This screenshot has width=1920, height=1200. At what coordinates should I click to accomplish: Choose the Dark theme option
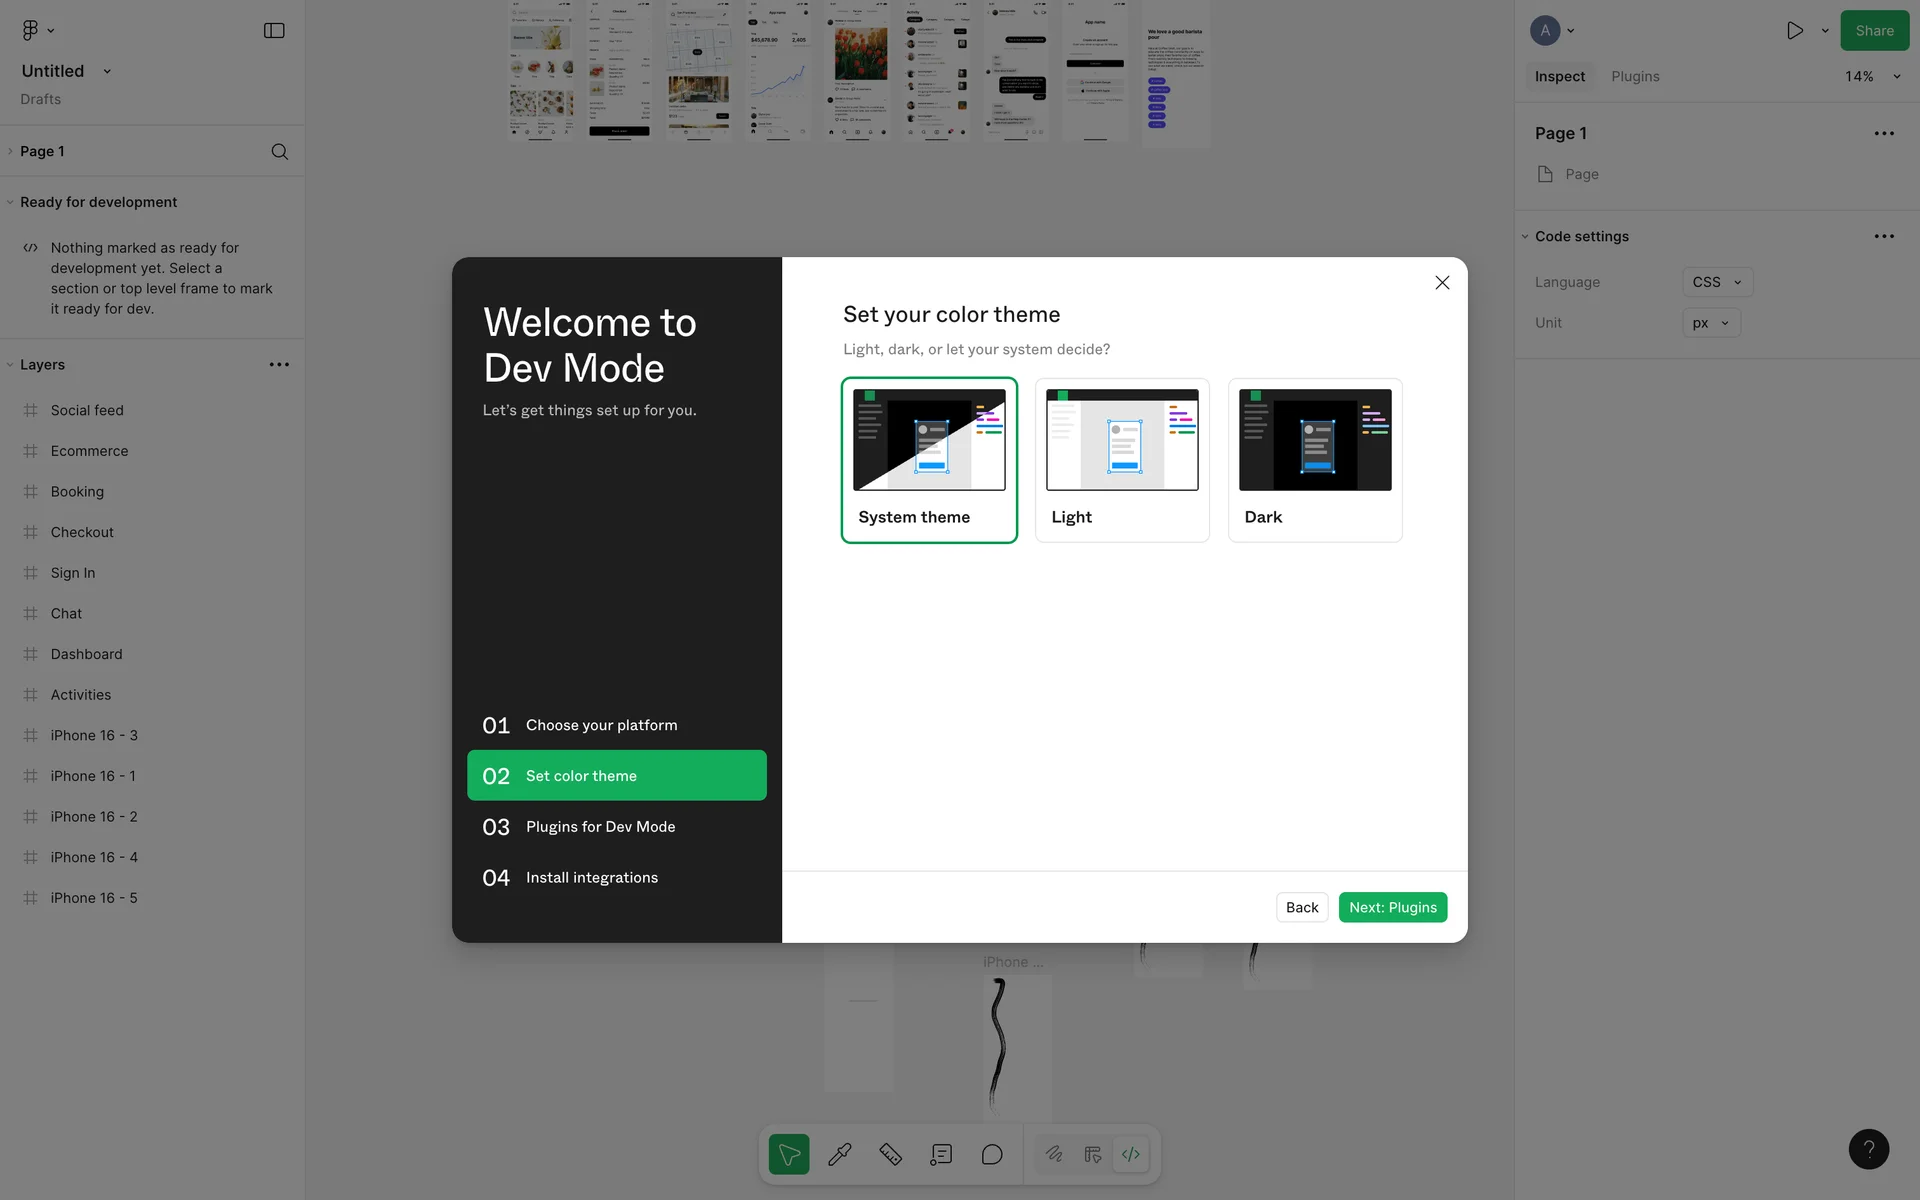point(1315,460)
